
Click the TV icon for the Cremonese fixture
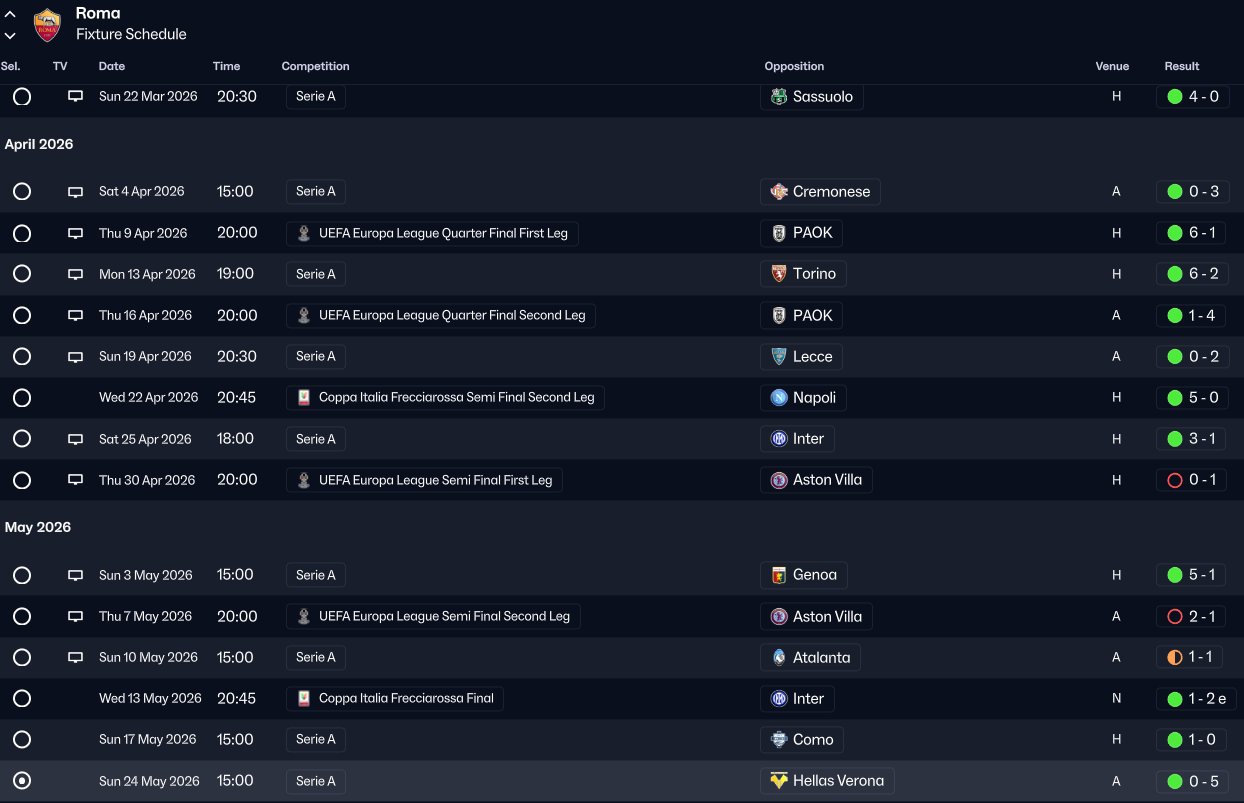coord(75,192)
